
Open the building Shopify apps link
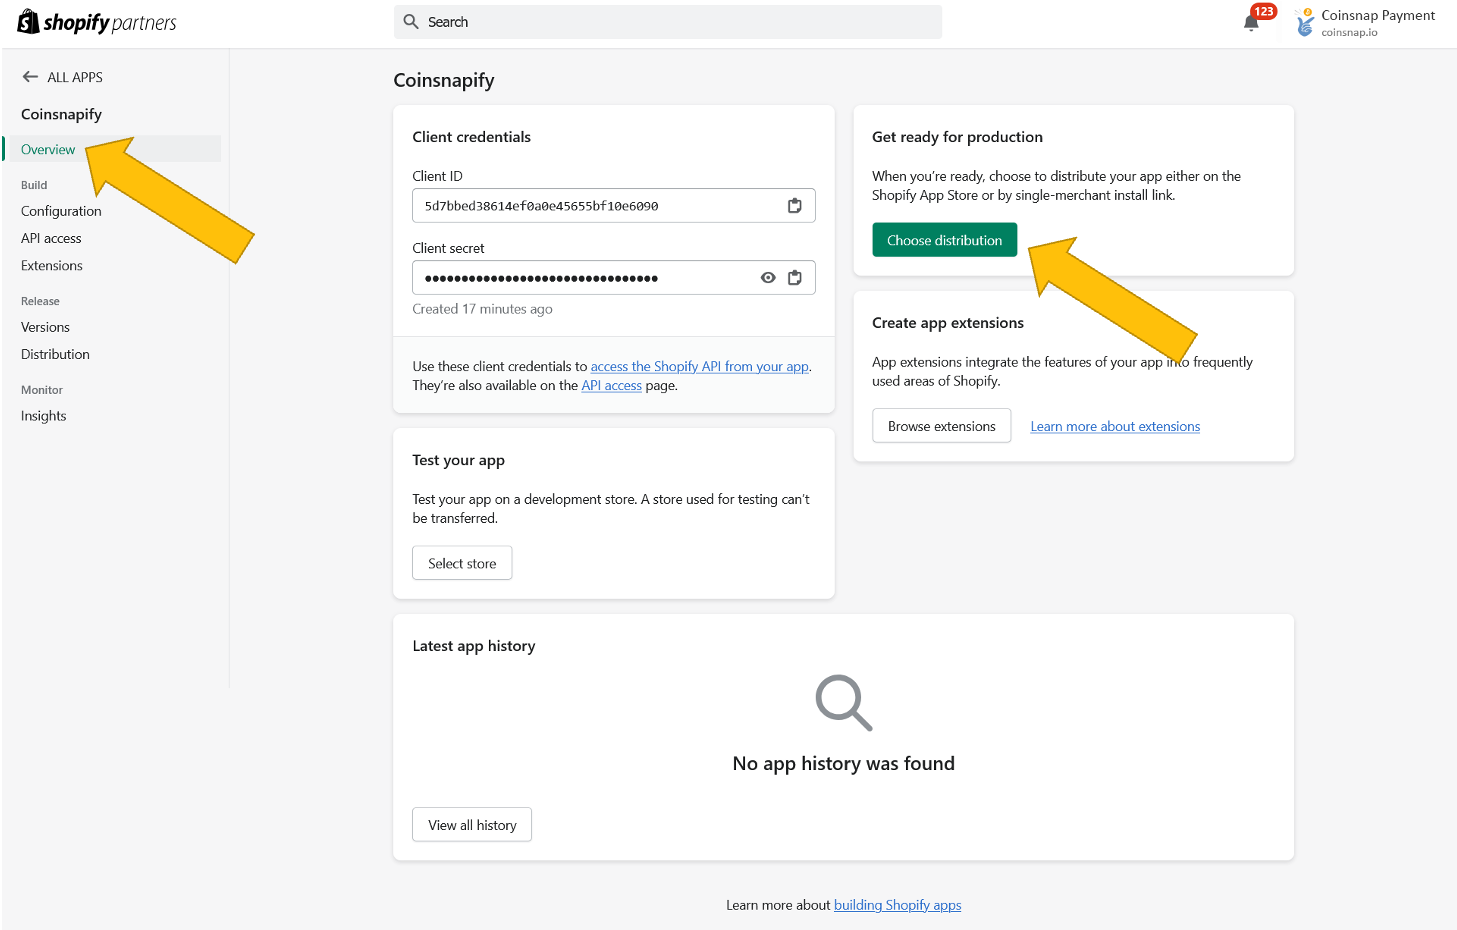[x=898, y=905]
